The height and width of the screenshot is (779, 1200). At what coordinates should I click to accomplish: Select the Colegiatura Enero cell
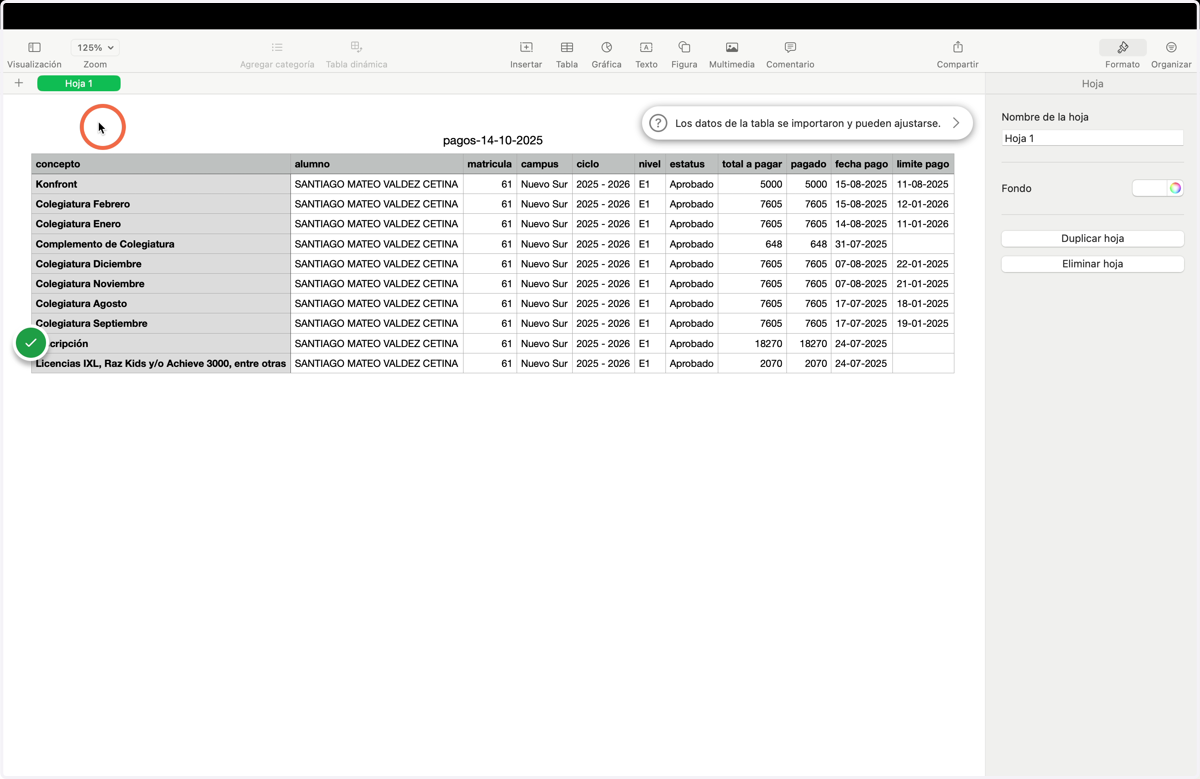pyautogui.click(x=161, y=224)
